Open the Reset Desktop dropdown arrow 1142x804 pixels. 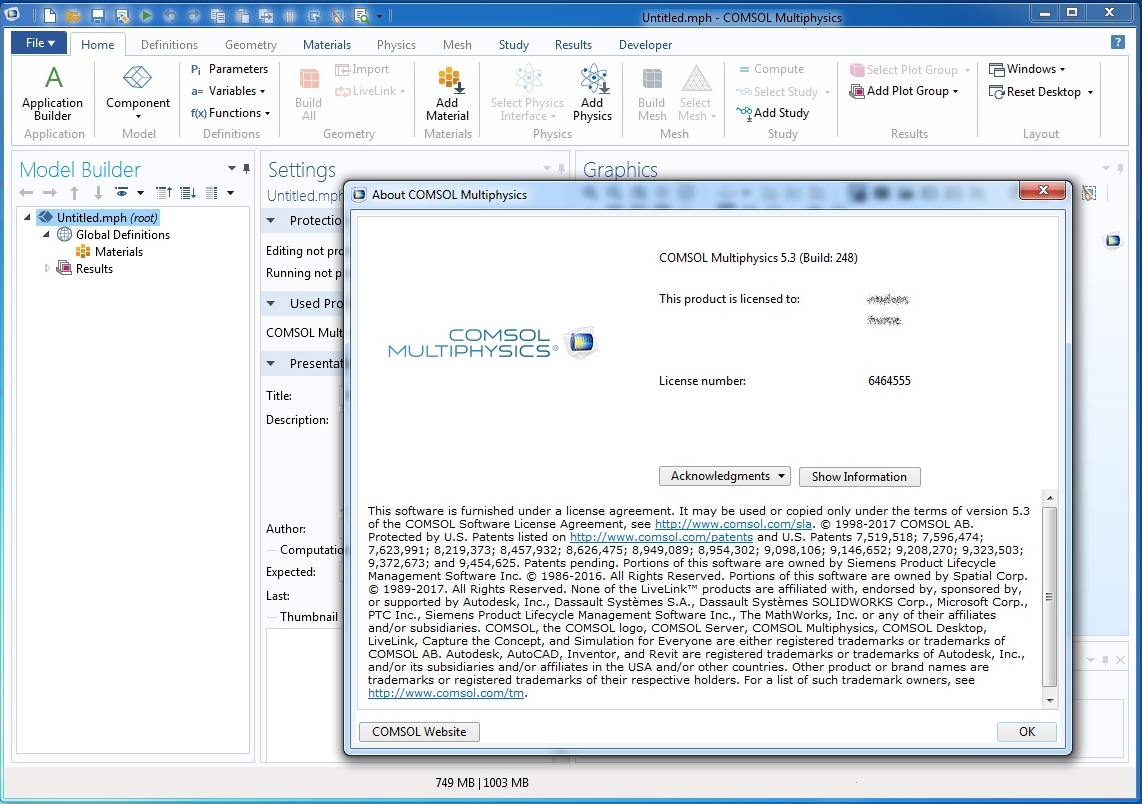pos(1090,92)
